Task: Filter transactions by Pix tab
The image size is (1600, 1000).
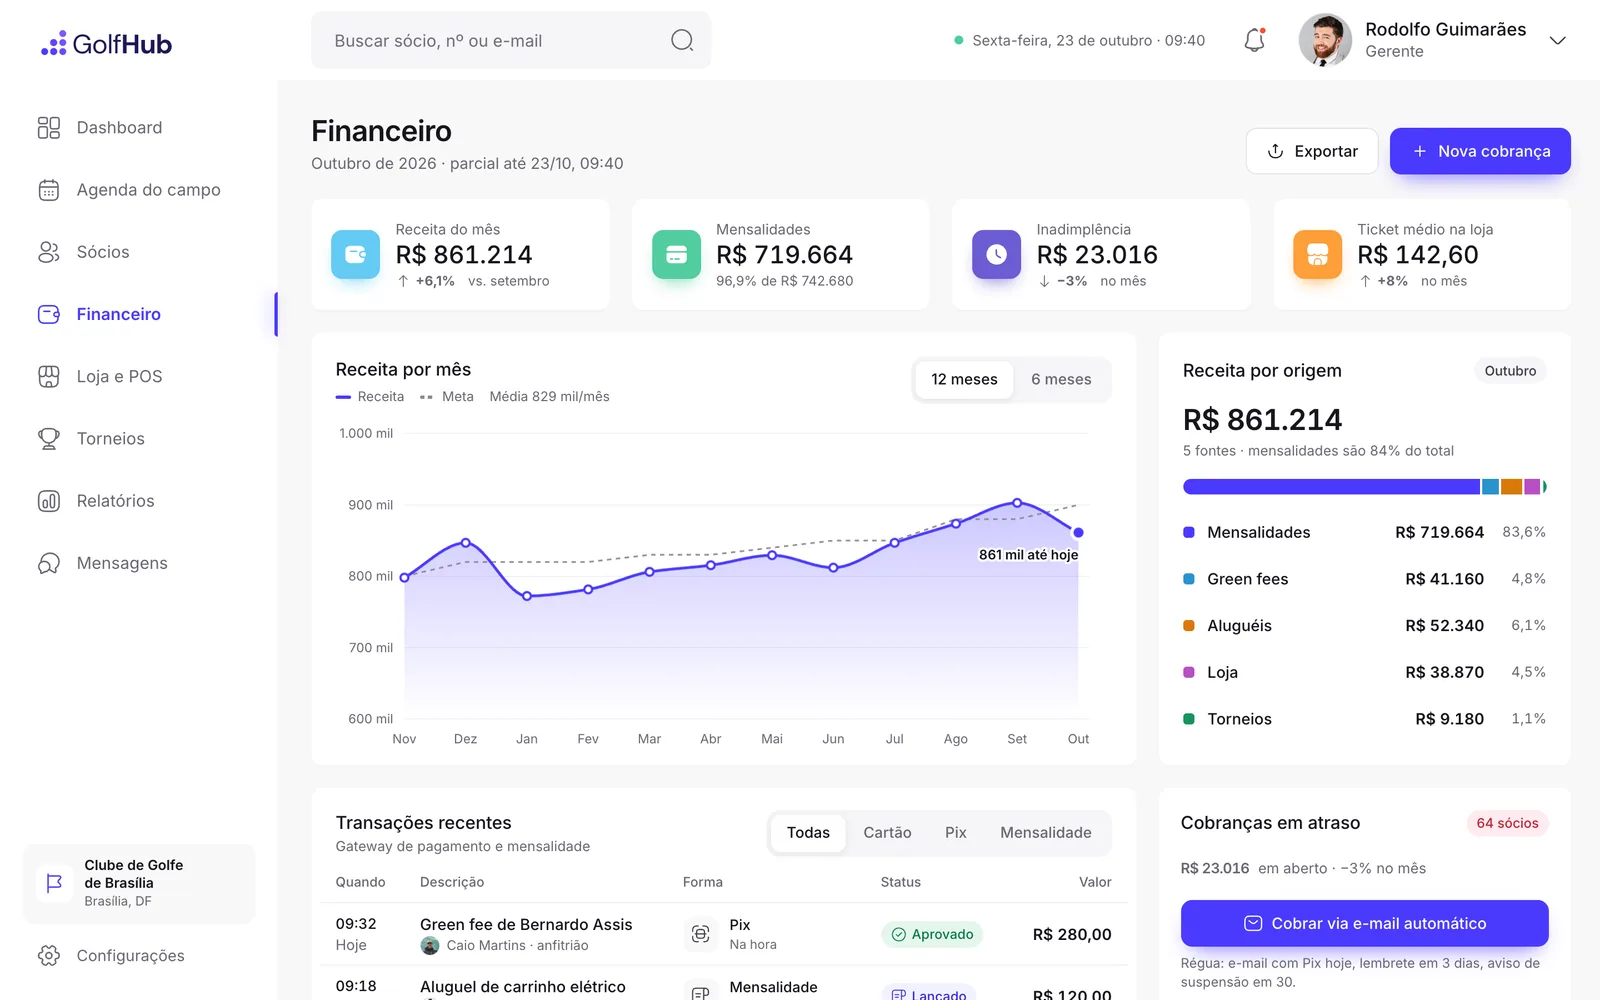Action: pos(956,832)
